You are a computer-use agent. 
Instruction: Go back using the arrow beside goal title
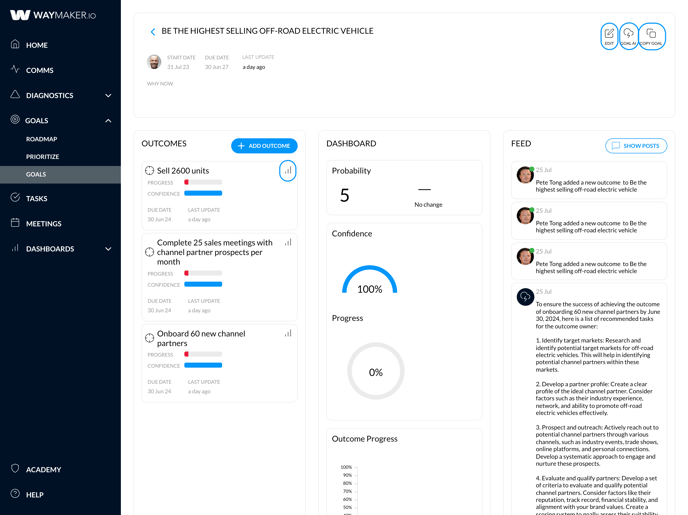(153, 32)
